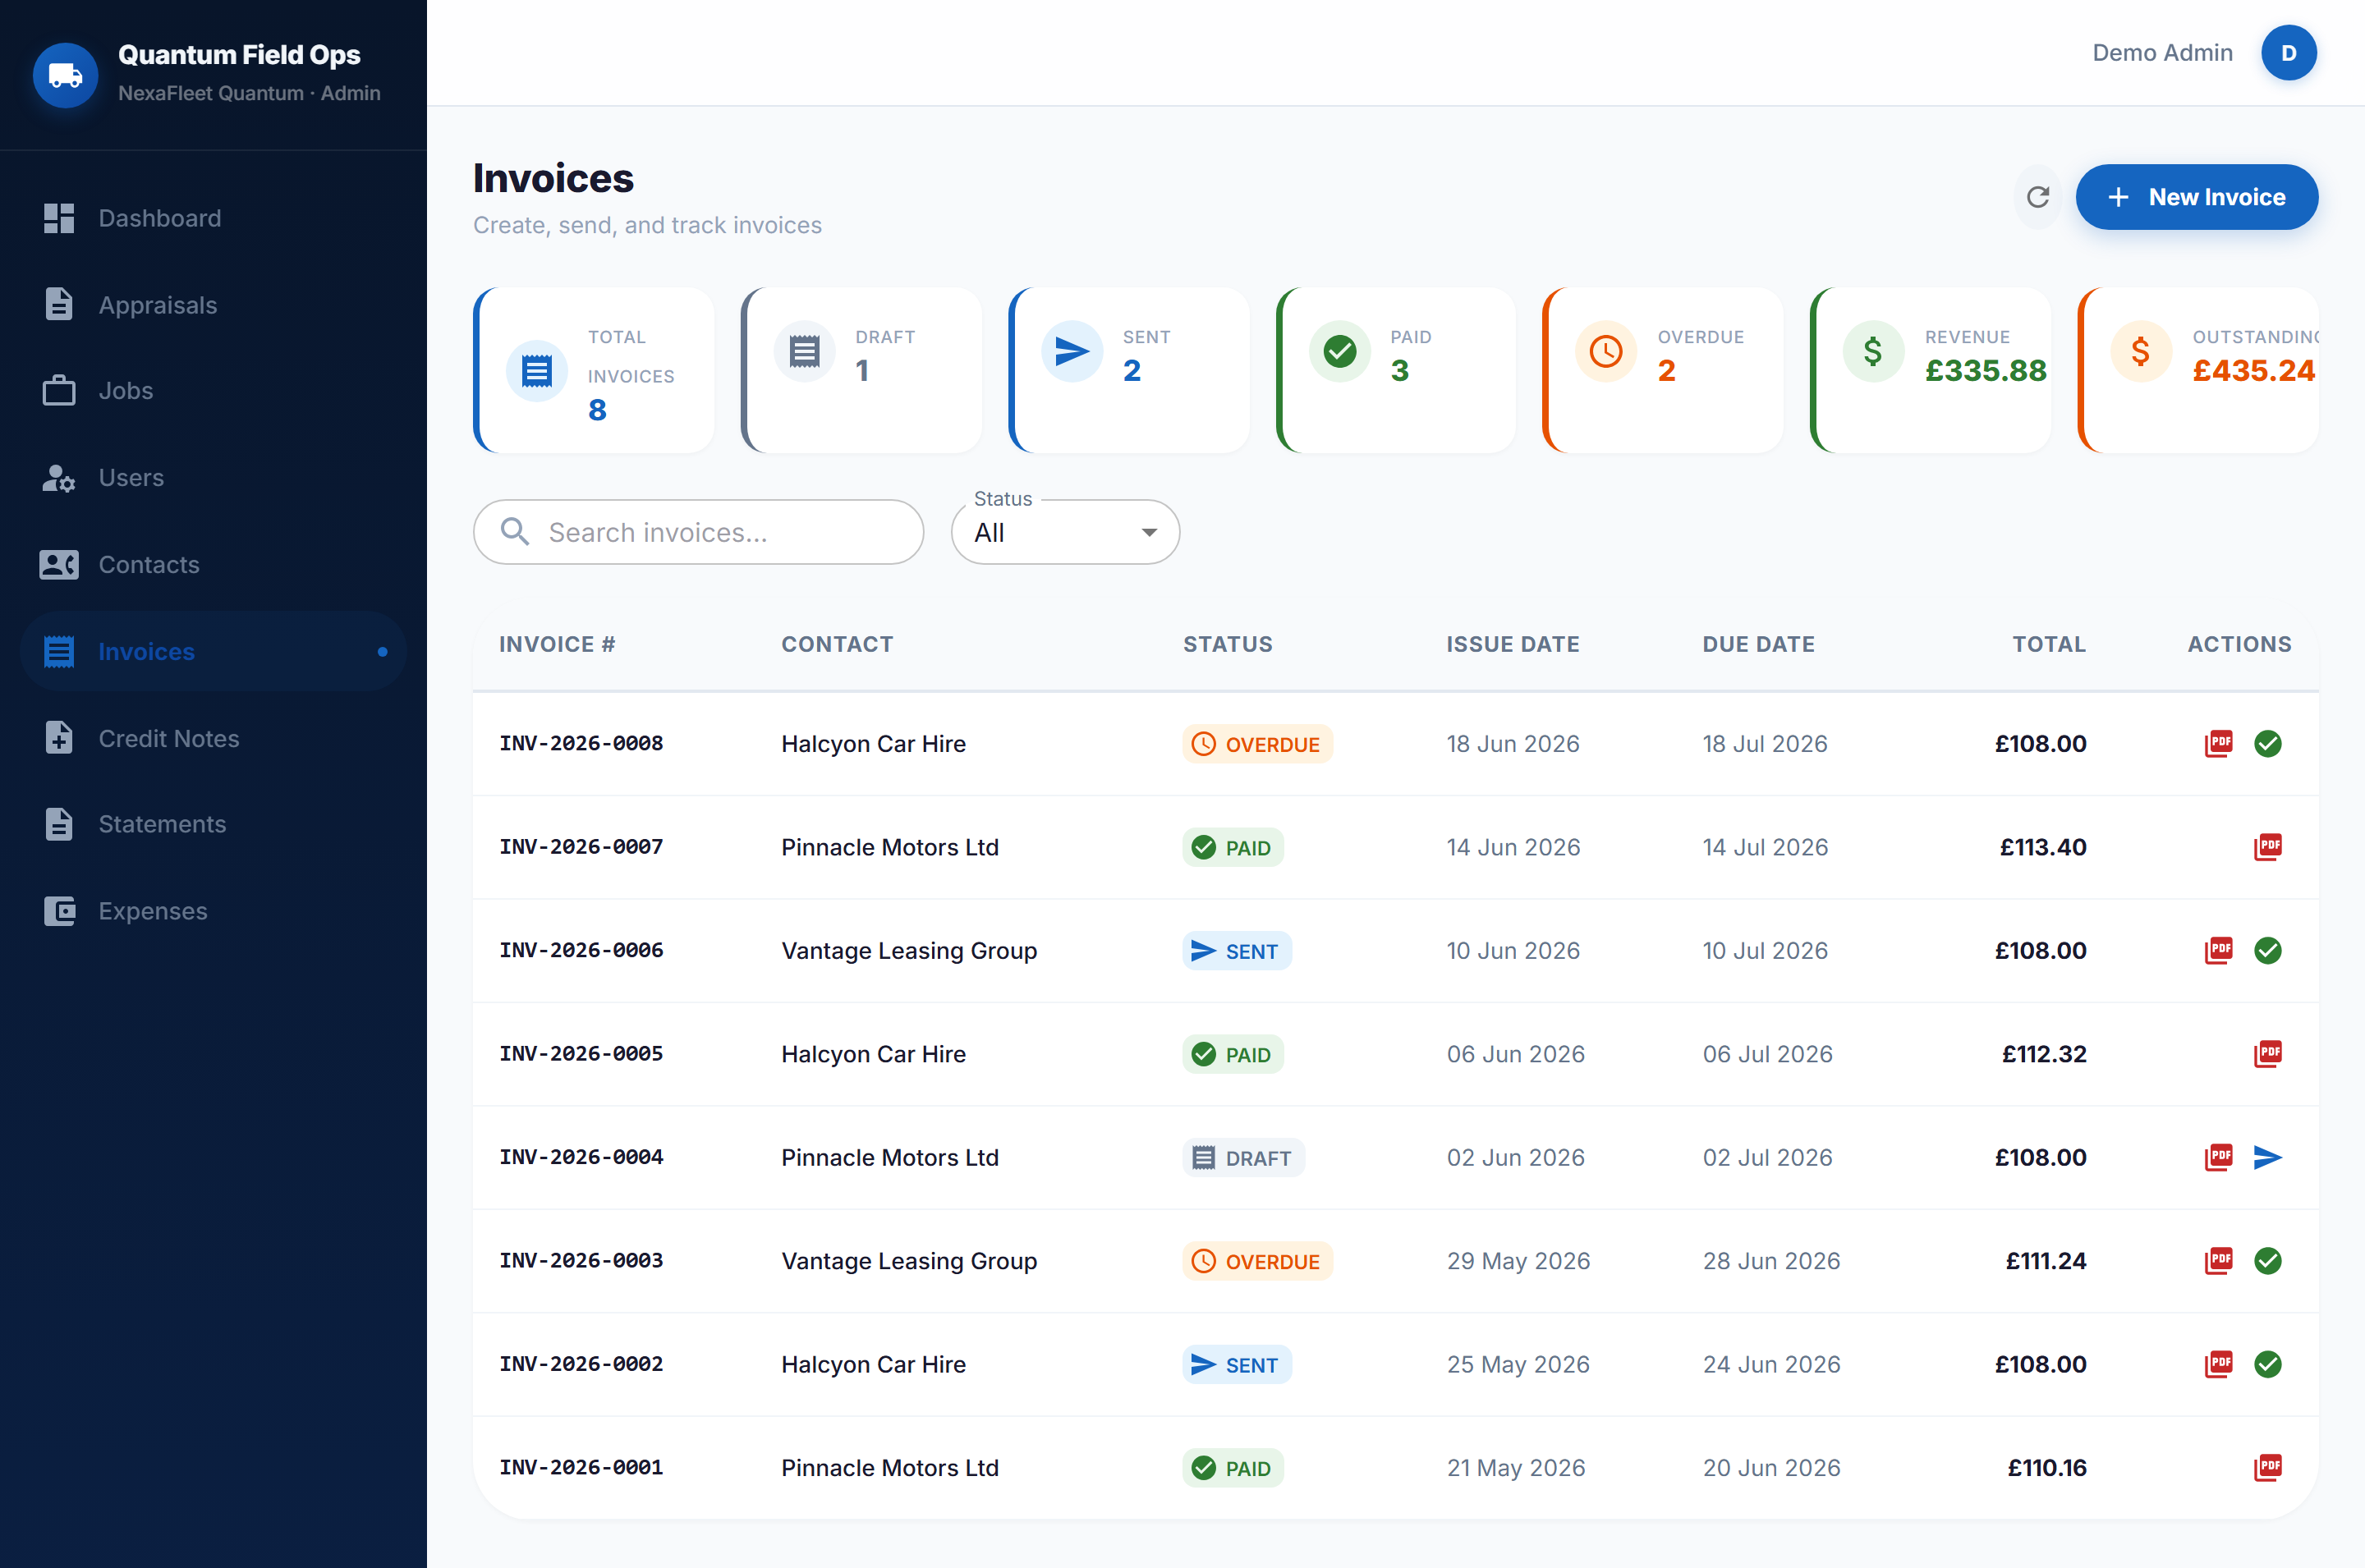Click the ISSUE DATE column header
The height and width of the screenshot is (1568, 2365).
(x=1512, y=644)
